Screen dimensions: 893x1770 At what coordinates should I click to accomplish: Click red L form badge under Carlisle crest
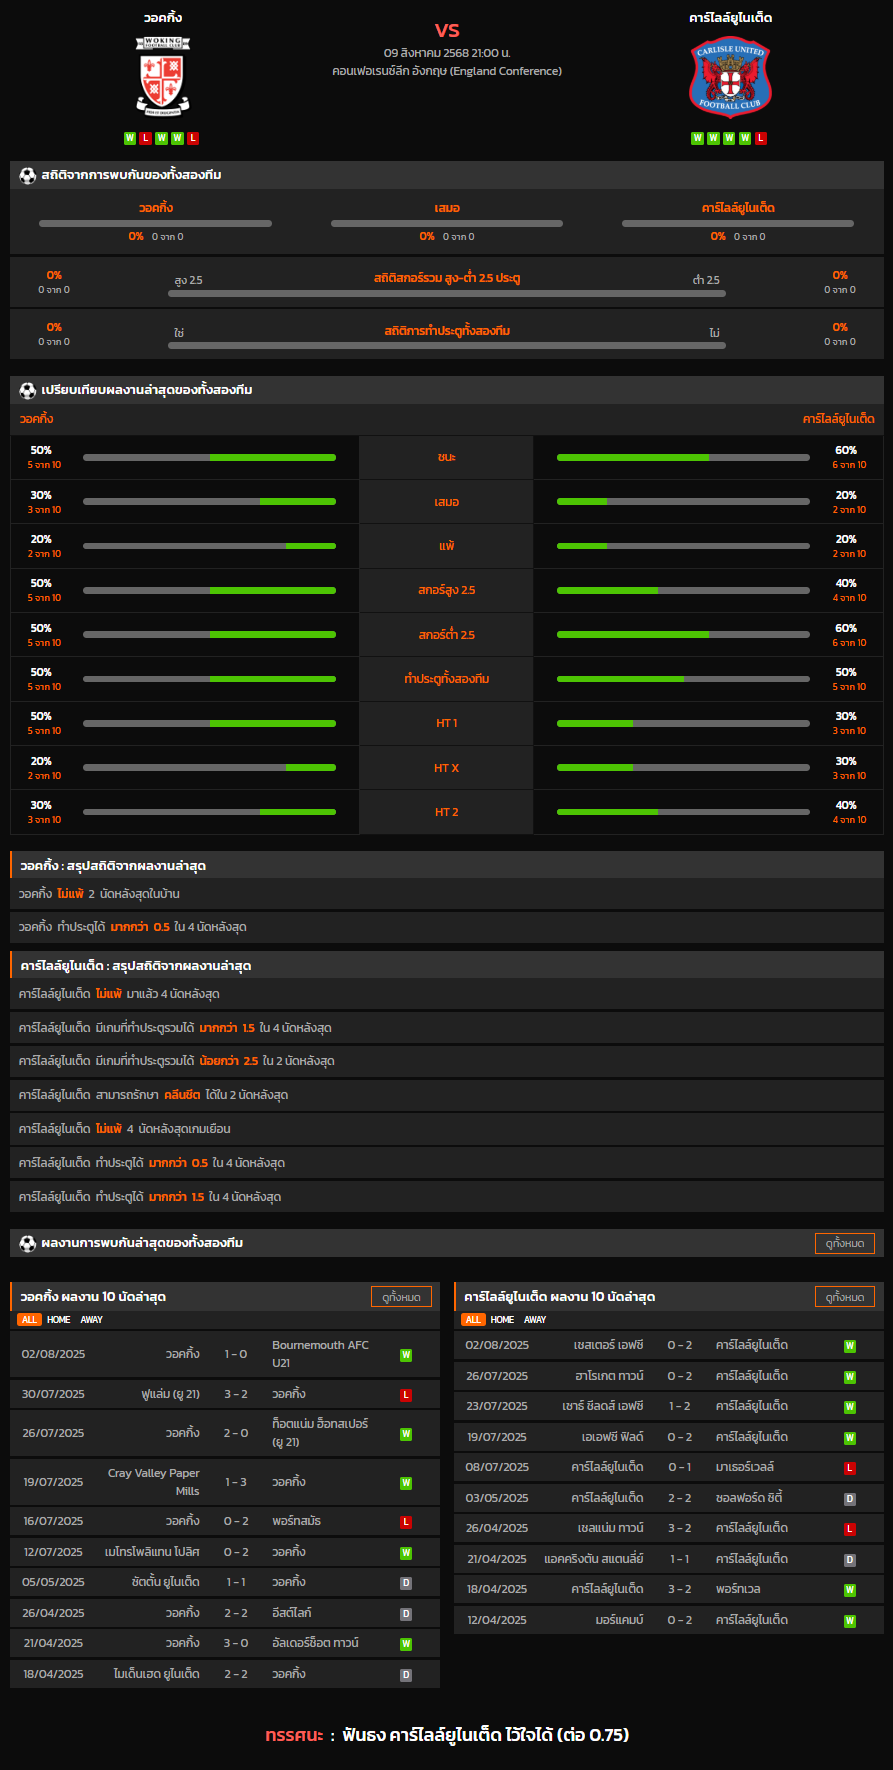[x=761, y=138]
